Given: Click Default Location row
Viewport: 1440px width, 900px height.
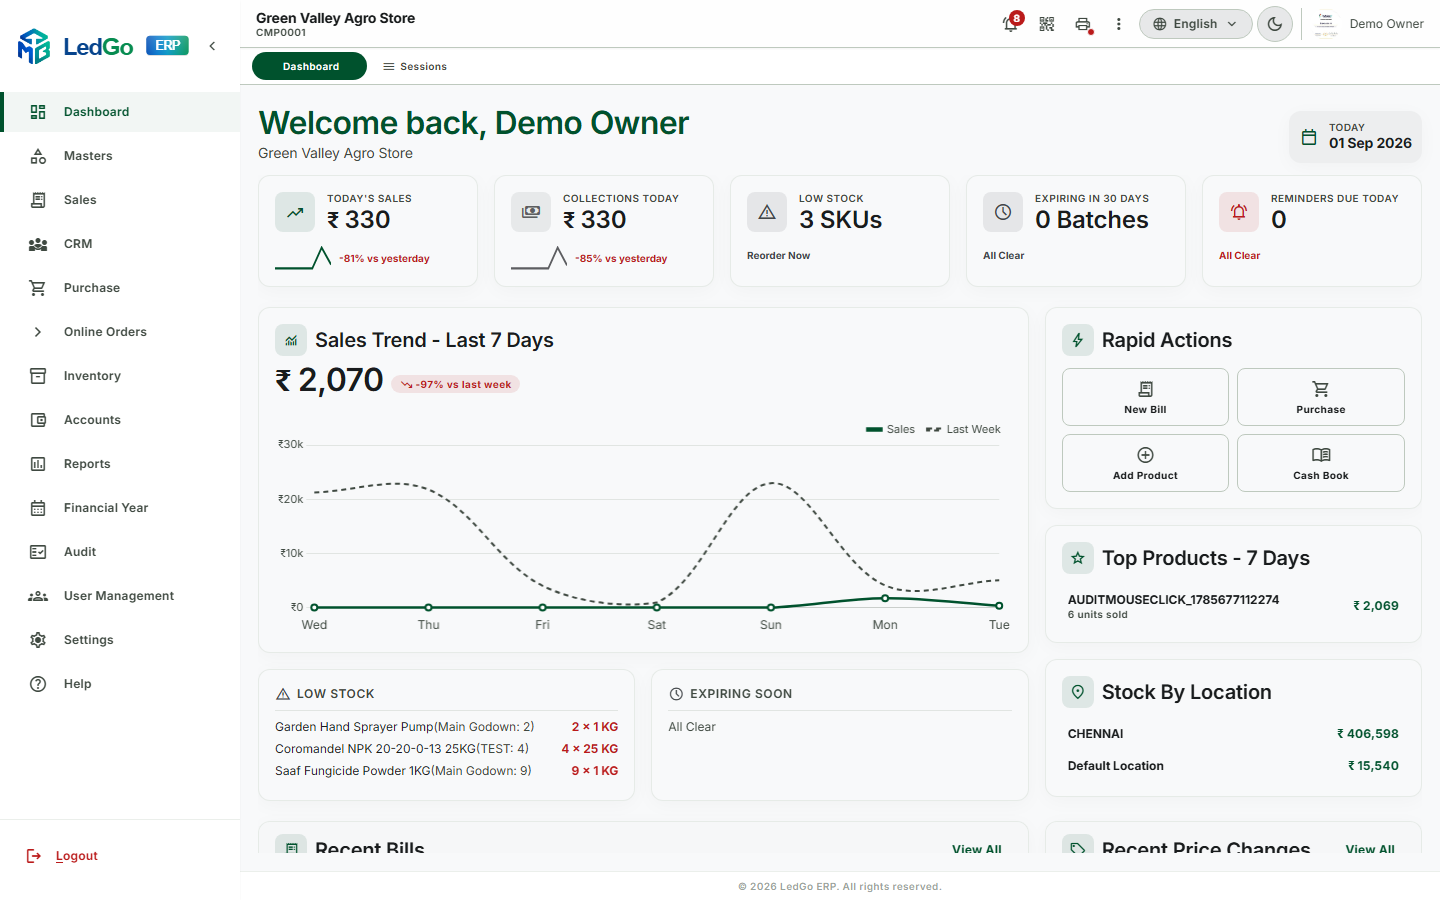Looking at the screenshot, I should (1233, 766).
